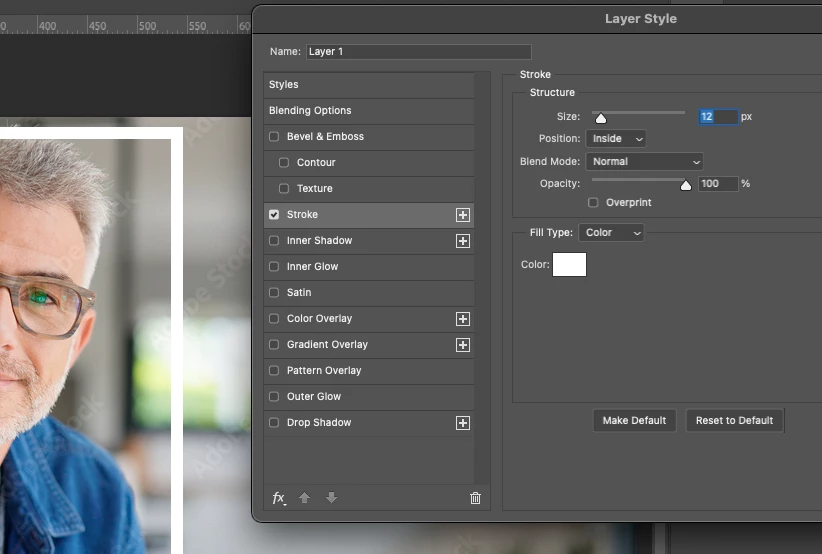Select the Bevel & Emboss row label
Viewport: 822px width, 554px height.
click(x=325, y=136)
